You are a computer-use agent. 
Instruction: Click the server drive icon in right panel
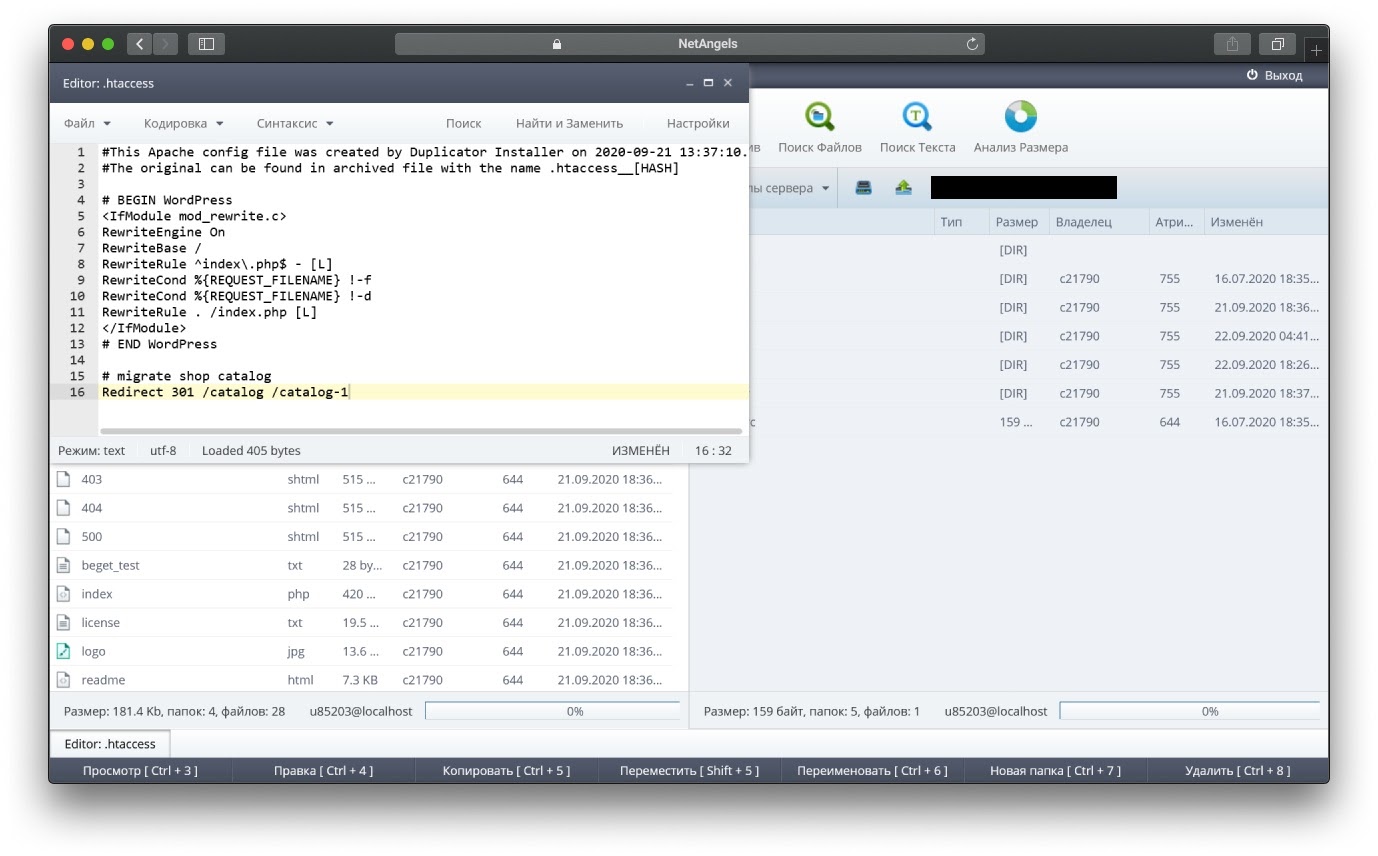[x=863, y=188]
